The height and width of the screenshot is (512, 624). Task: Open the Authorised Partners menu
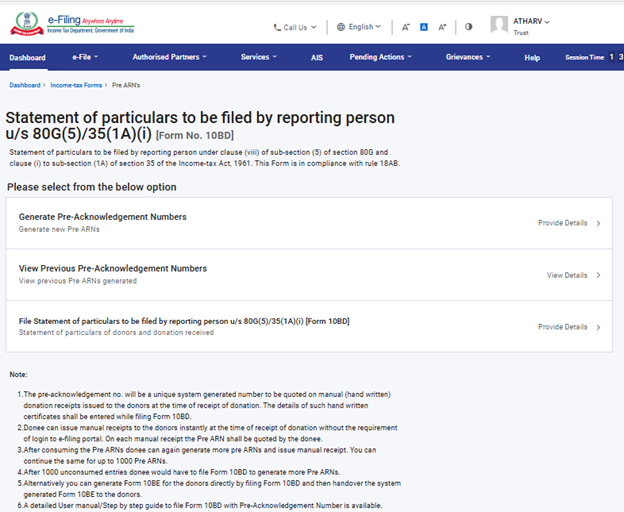tap(169, 57)
